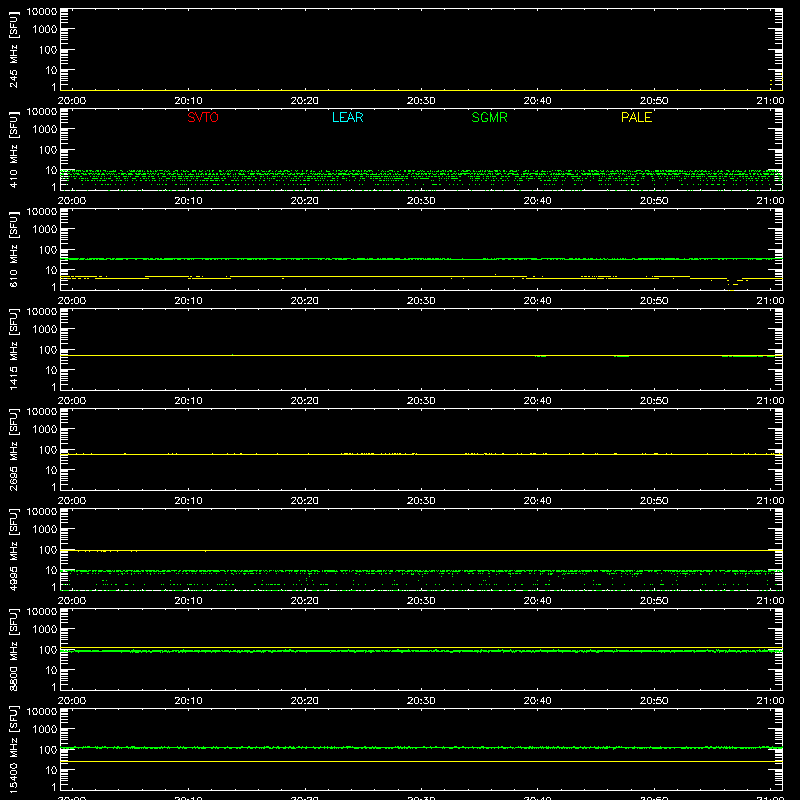Click the yellow PALE trace in 15400 MHz panel
The height and width of the screenshot is (800, 800).
click(421, 762)
